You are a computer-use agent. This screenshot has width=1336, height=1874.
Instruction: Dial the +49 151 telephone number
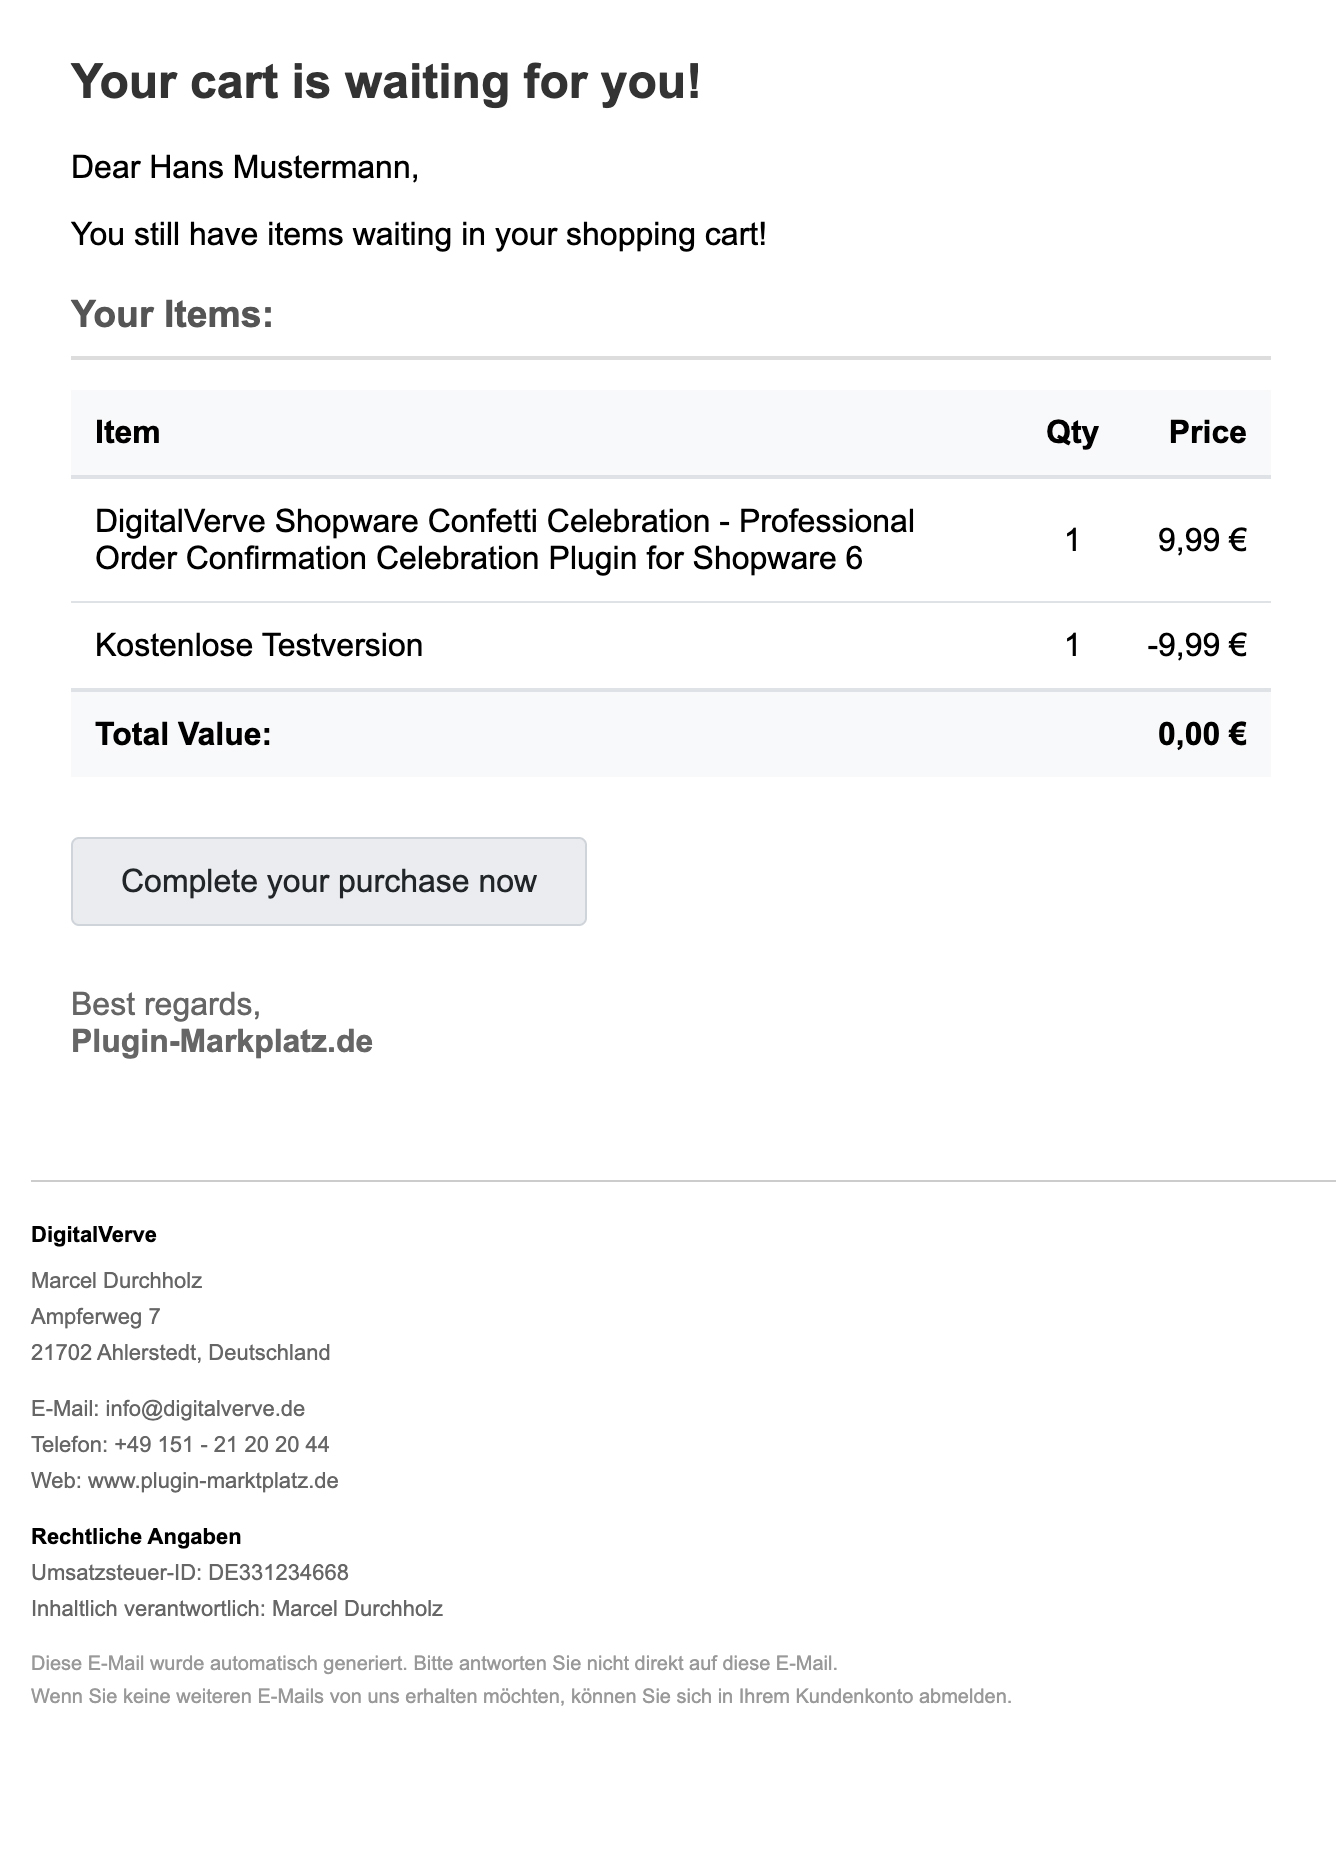pyautogui.click(x=221, y=1444)
